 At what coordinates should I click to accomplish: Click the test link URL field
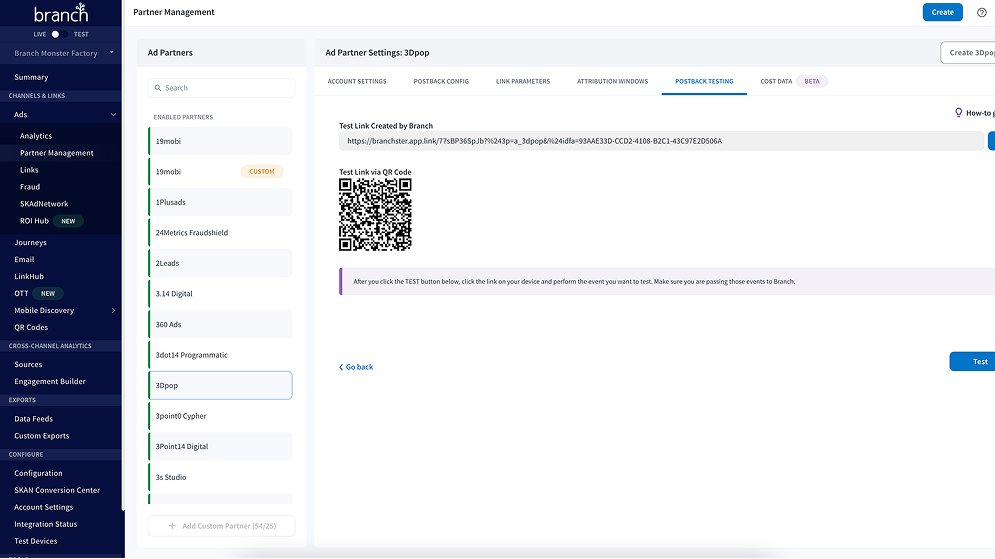click(x=661, y=141)
